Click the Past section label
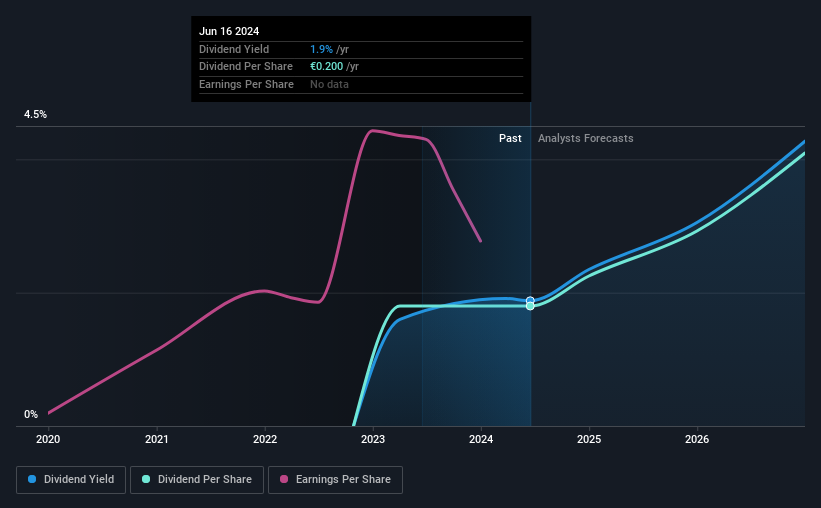This screenshot has width=821, height=508. point(510,138)
